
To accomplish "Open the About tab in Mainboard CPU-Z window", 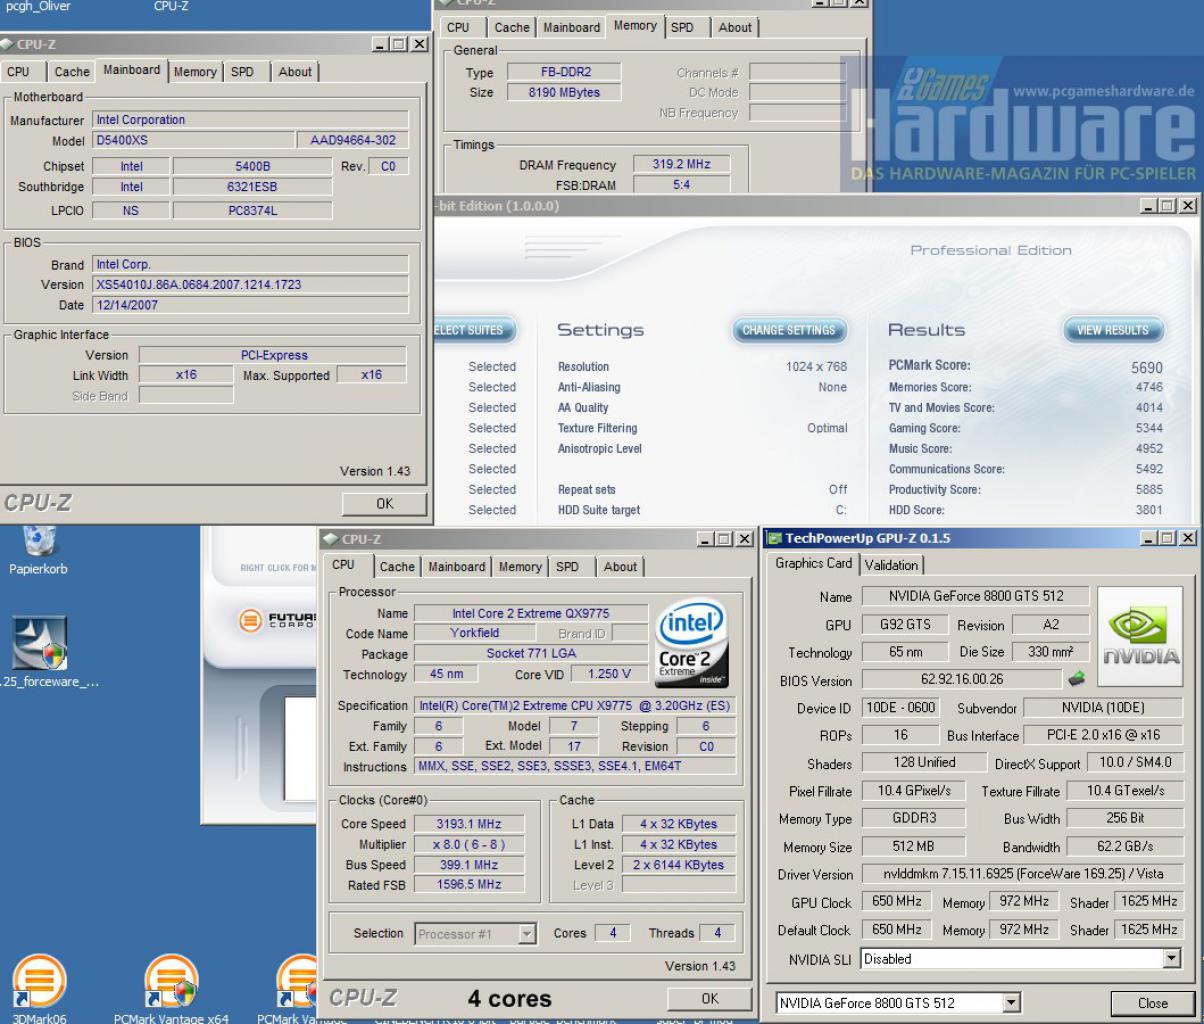I will click(x=295, y=72).
